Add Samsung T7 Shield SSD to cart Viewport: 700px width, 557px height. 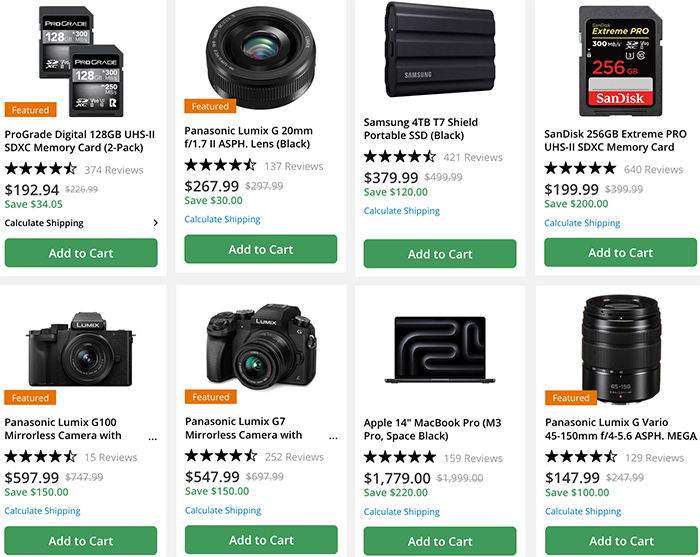click(x=440, y=254)
